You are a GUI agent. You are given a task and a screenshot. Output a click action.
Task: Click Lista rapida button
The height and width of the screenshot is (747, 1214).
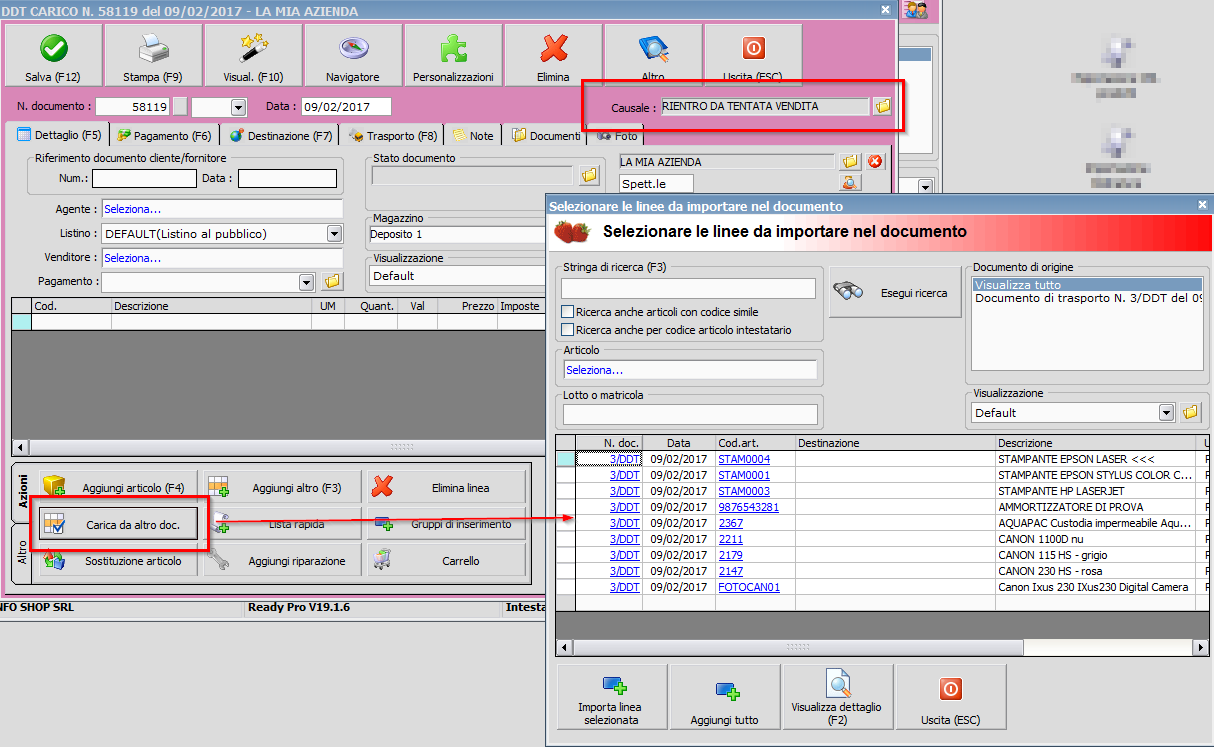(282, 524)
